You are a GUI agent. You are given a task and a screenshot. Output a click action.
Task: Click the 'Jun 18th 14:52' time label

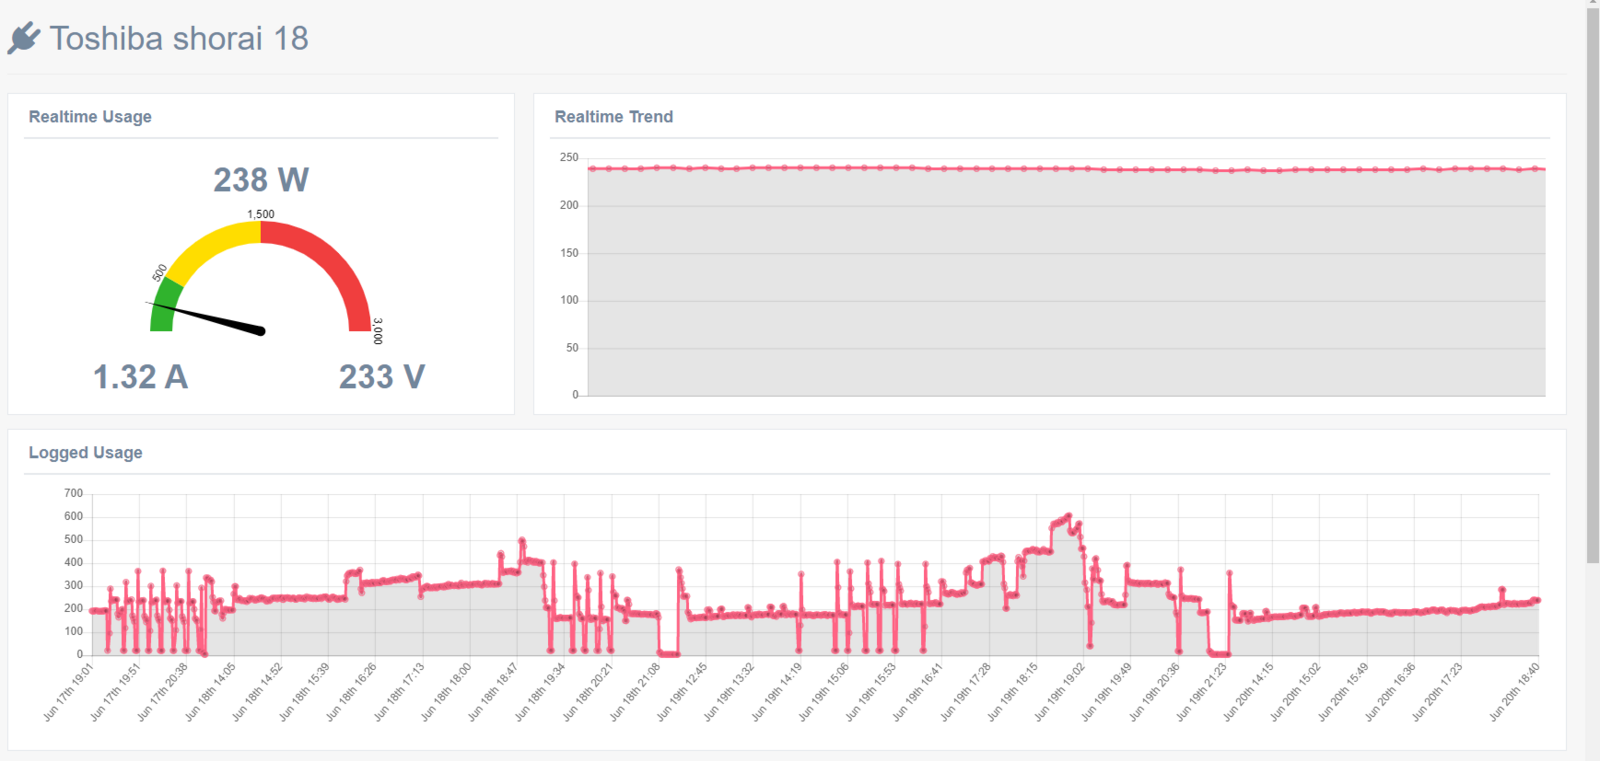pyautogui.click(x=257, y=691)
